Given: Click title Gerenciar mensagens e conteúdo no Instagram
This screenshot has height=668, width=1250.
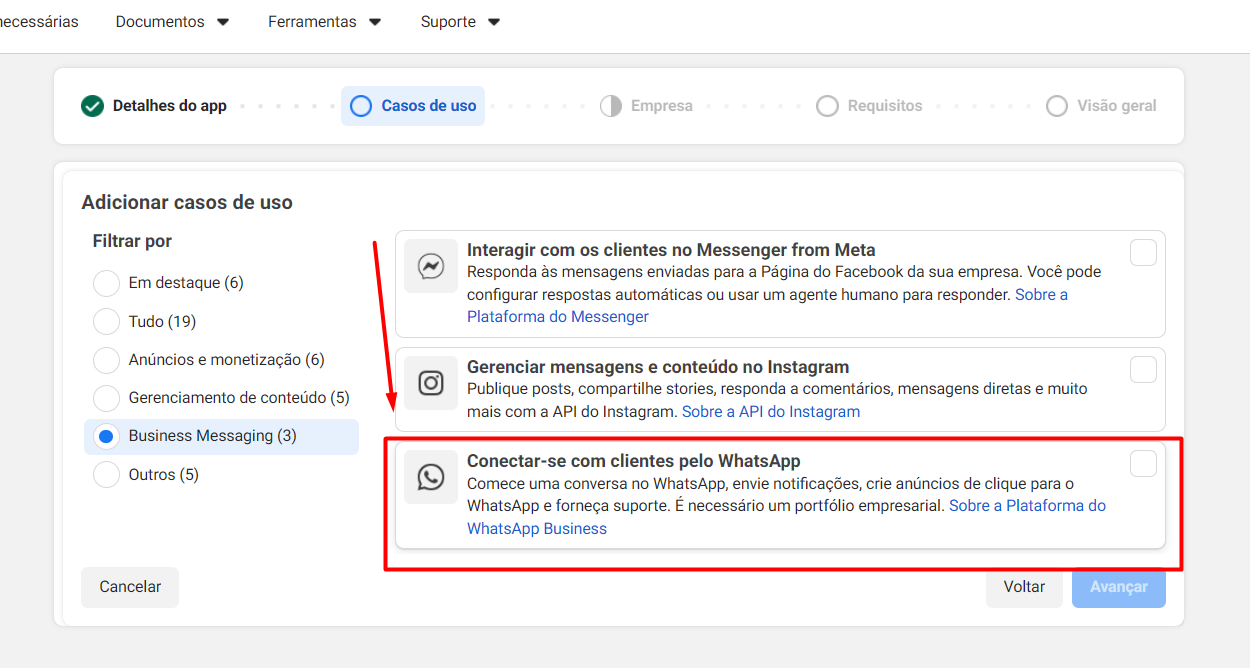Looking at the screenshot, I should tap(658, 367).
